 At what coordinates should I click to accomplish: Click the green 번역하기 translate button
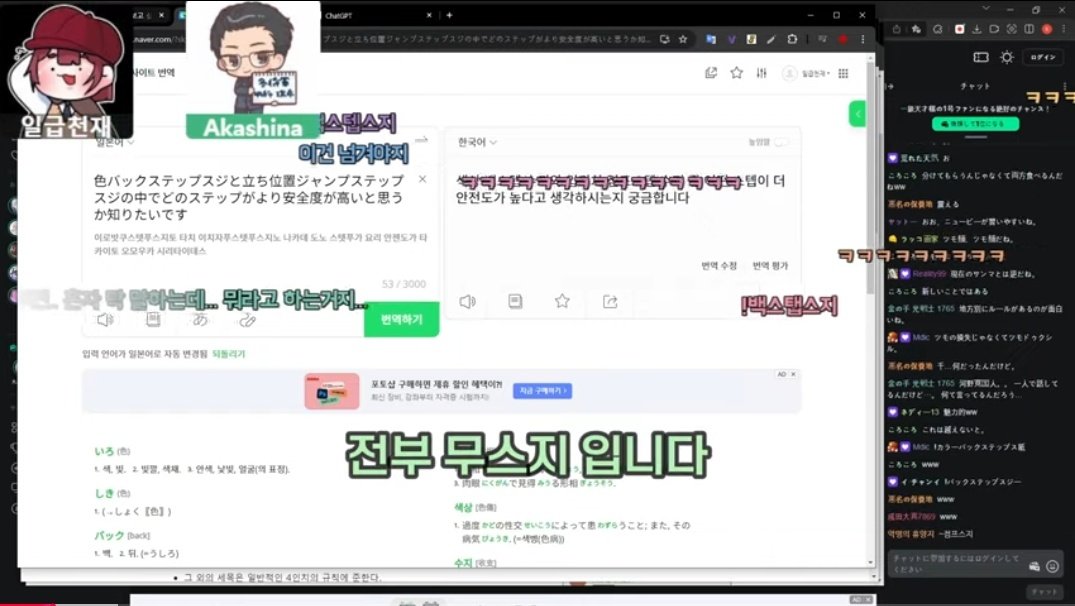coord(402,319)
